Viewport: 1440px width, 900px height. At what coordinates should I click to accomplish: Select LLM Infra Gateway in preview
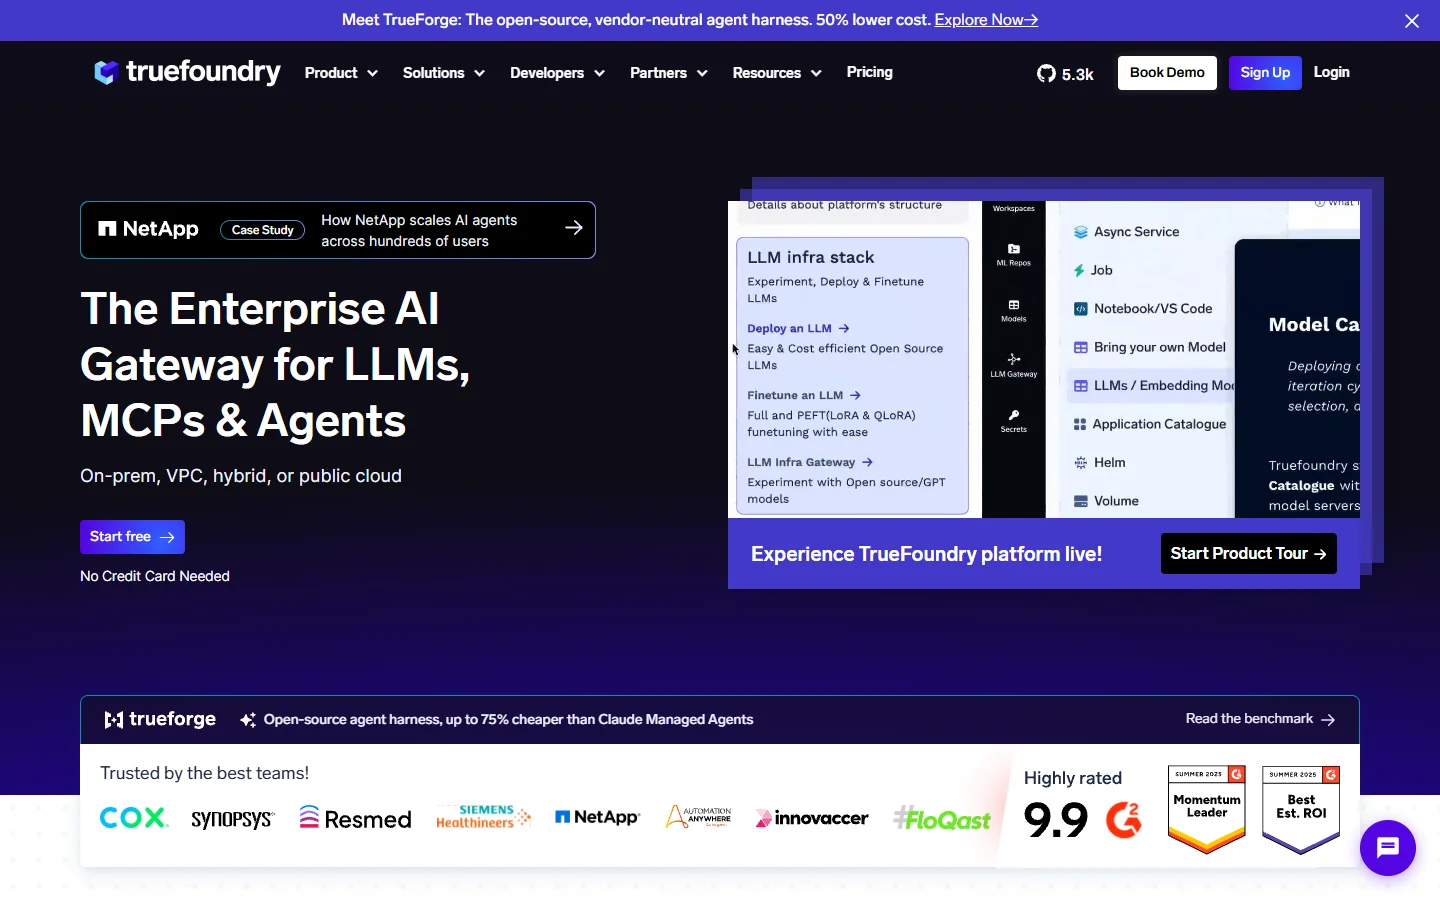click(x=810, y=462)
